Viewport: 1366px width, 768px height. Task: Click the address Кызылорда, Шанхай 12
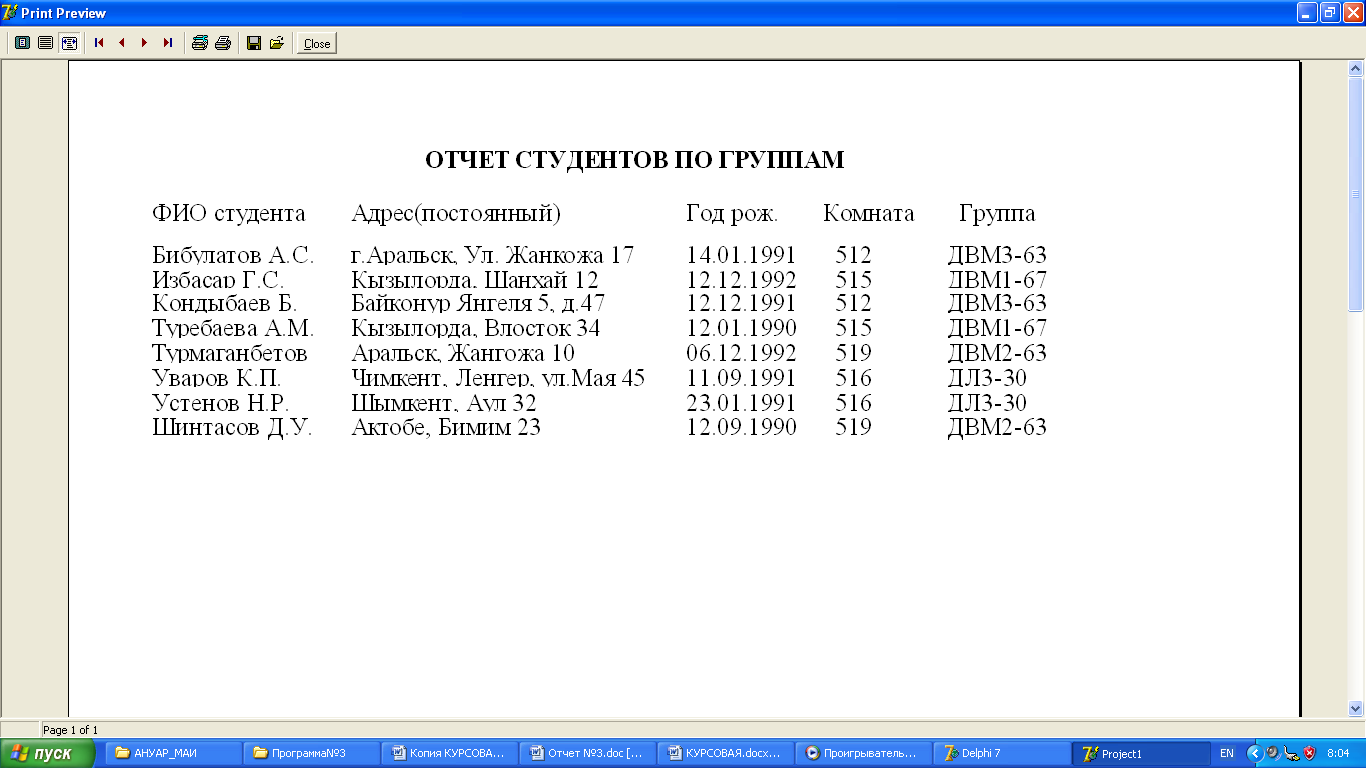[x=475, y=280]
